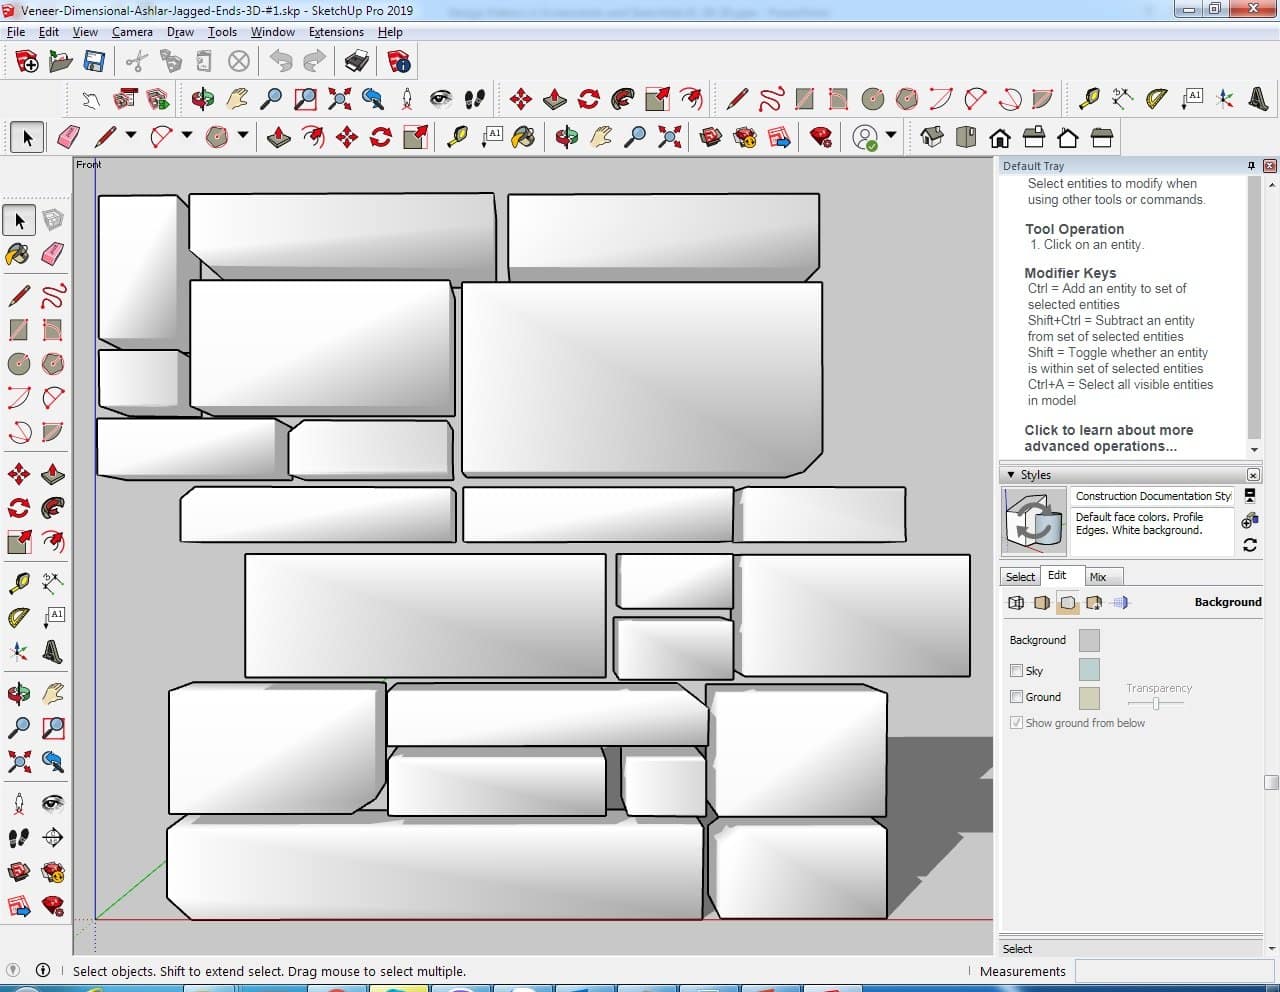This screenshot has height=992, width=1280.
Task: Open the Extensions menu
Action: [x=336, y=32]
